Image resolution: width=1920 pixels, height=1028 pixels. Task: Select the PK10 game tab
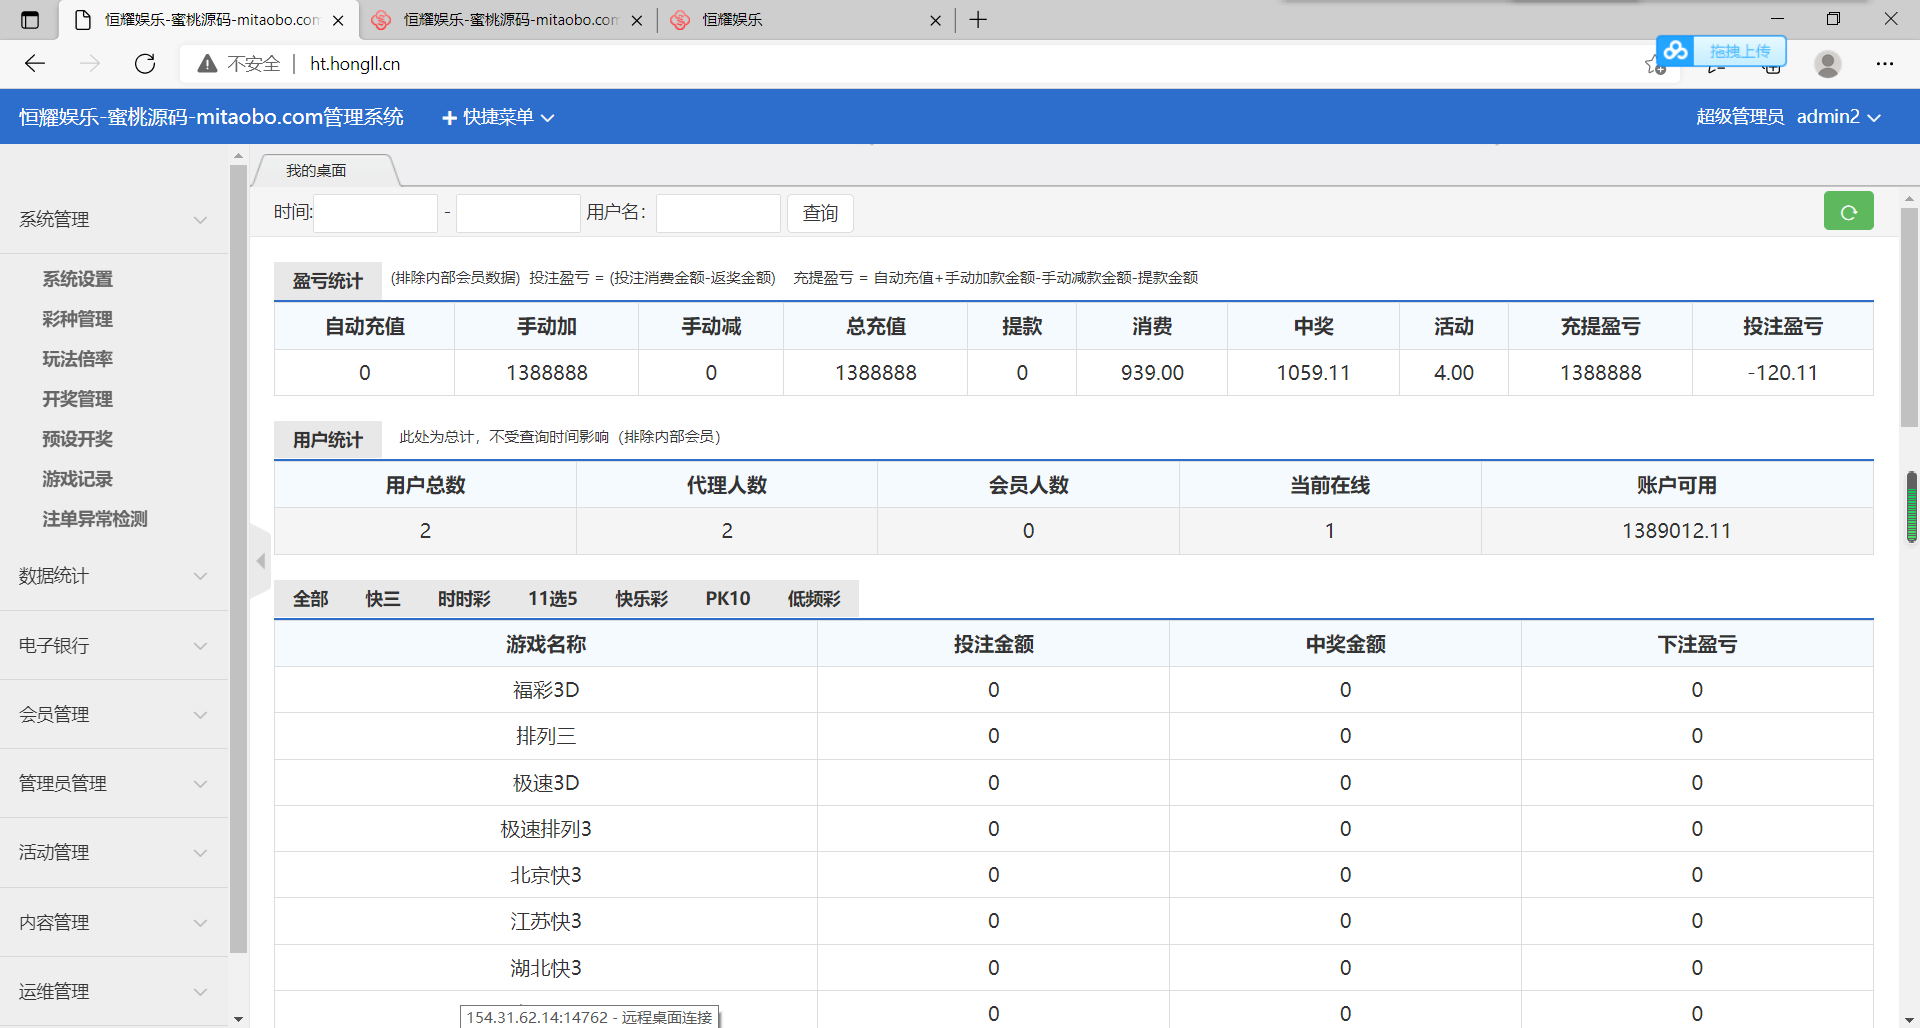tap(727, 599)
